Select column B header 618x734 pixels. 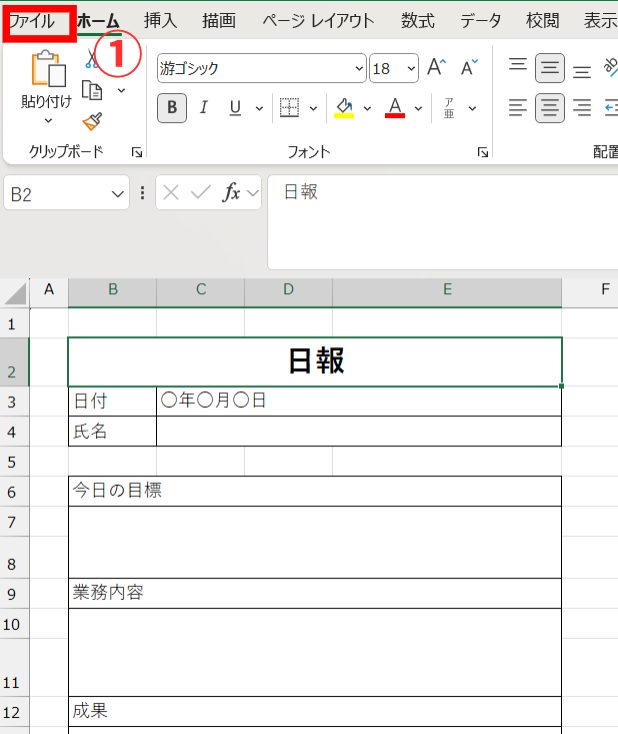click(x=112, y=293)
